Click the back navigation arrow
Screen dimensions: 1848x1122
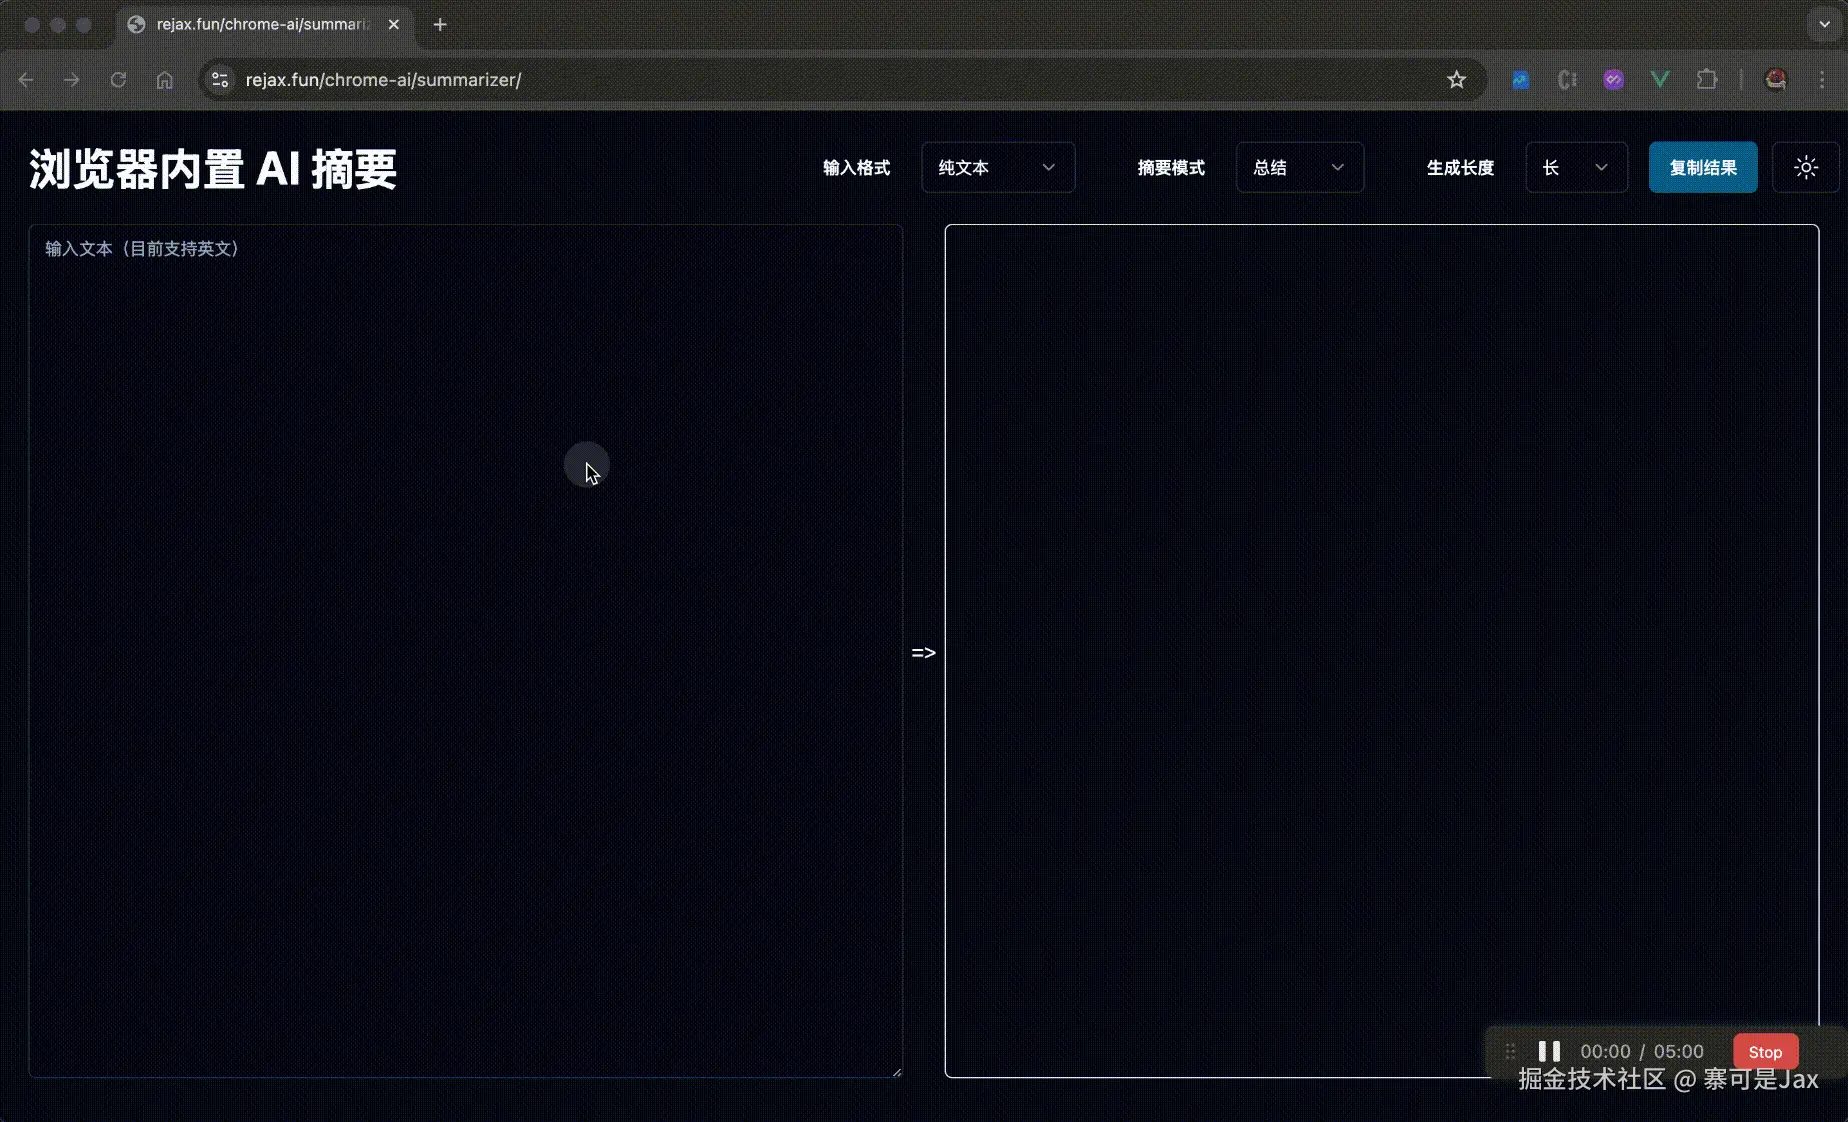pos(25,80)
